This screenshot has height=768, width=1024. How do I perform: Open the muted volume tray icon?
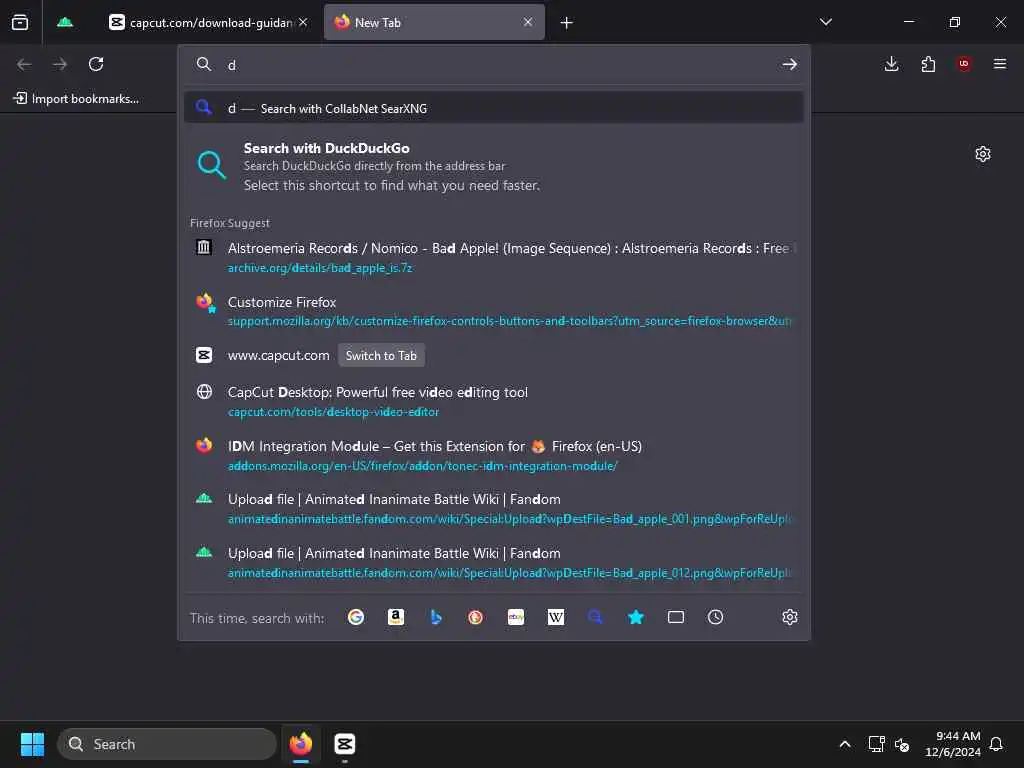(x=903, y=744)
